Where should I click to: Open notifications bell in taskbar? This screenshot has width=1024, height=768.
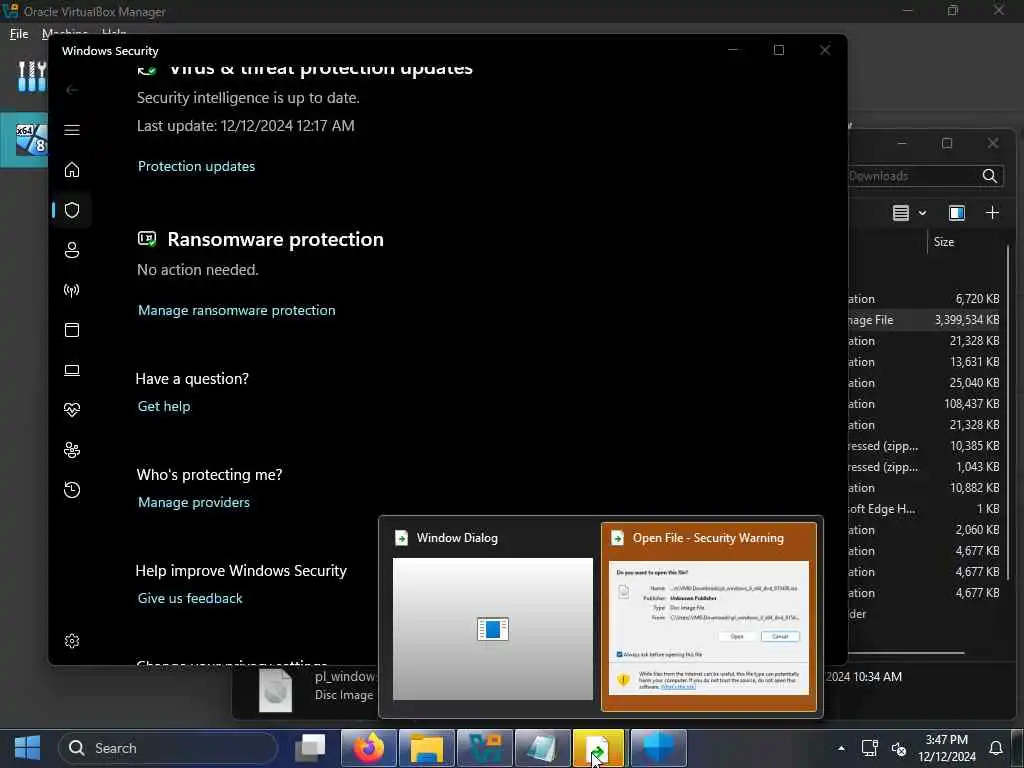995,748
